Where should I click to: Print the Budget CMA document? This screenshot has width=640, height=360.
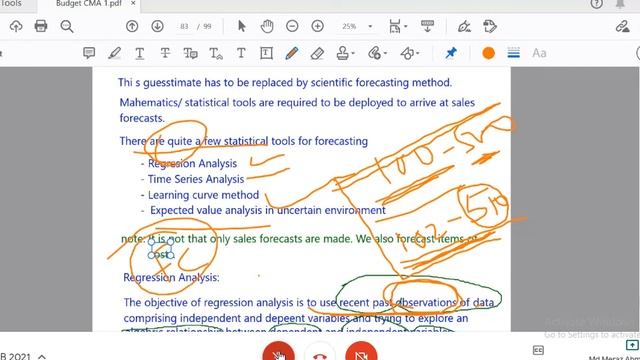tap(41, 27)
